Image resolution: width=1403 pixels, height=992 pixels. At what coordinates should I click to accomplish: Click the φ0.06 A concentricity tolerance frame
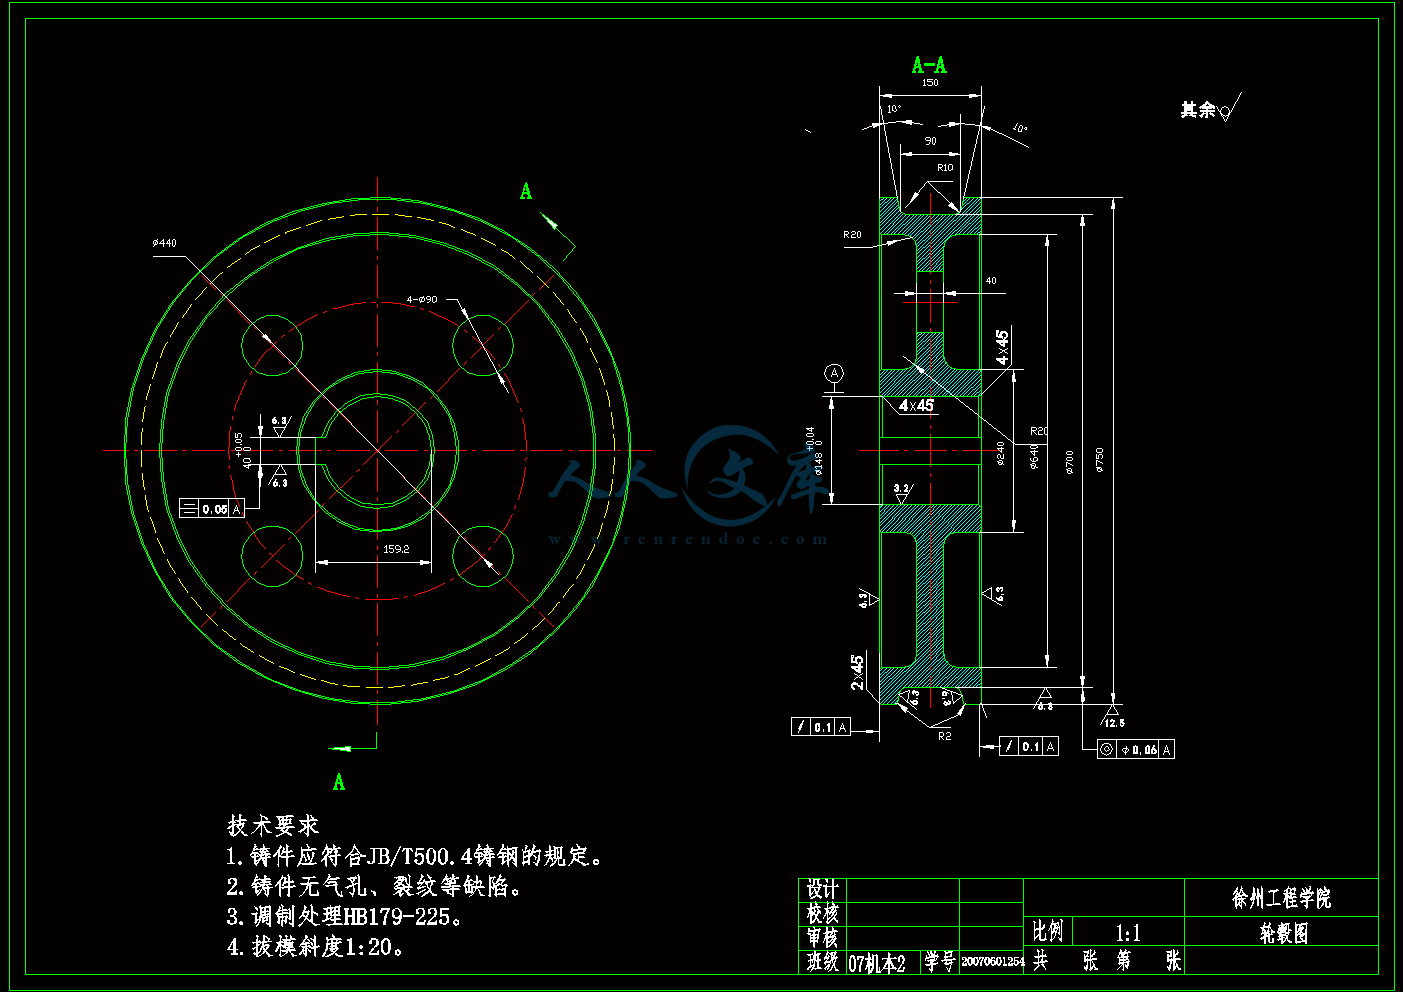point(1135,749)
